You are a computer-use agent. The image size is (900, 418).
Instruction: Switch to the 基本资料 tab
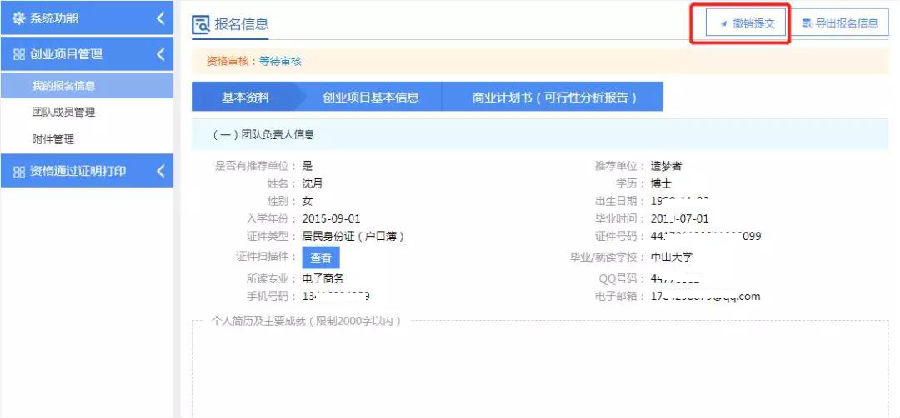[x=237, y=98]
